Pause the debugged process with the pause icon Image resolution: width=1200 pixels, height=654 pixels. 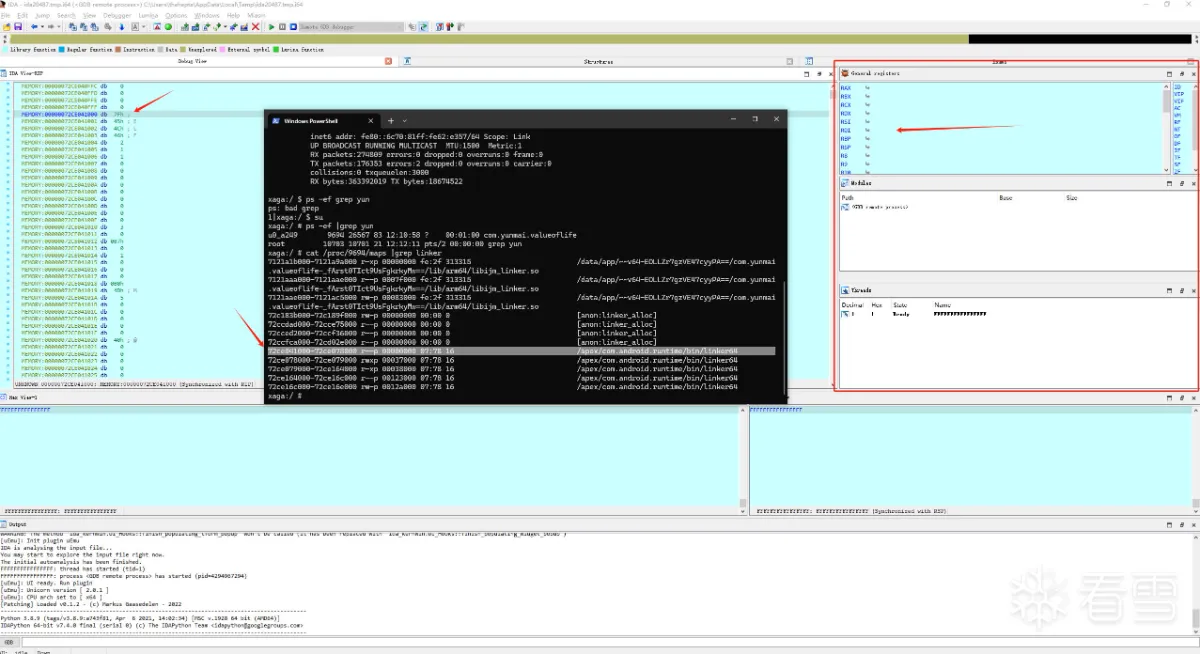282,27
